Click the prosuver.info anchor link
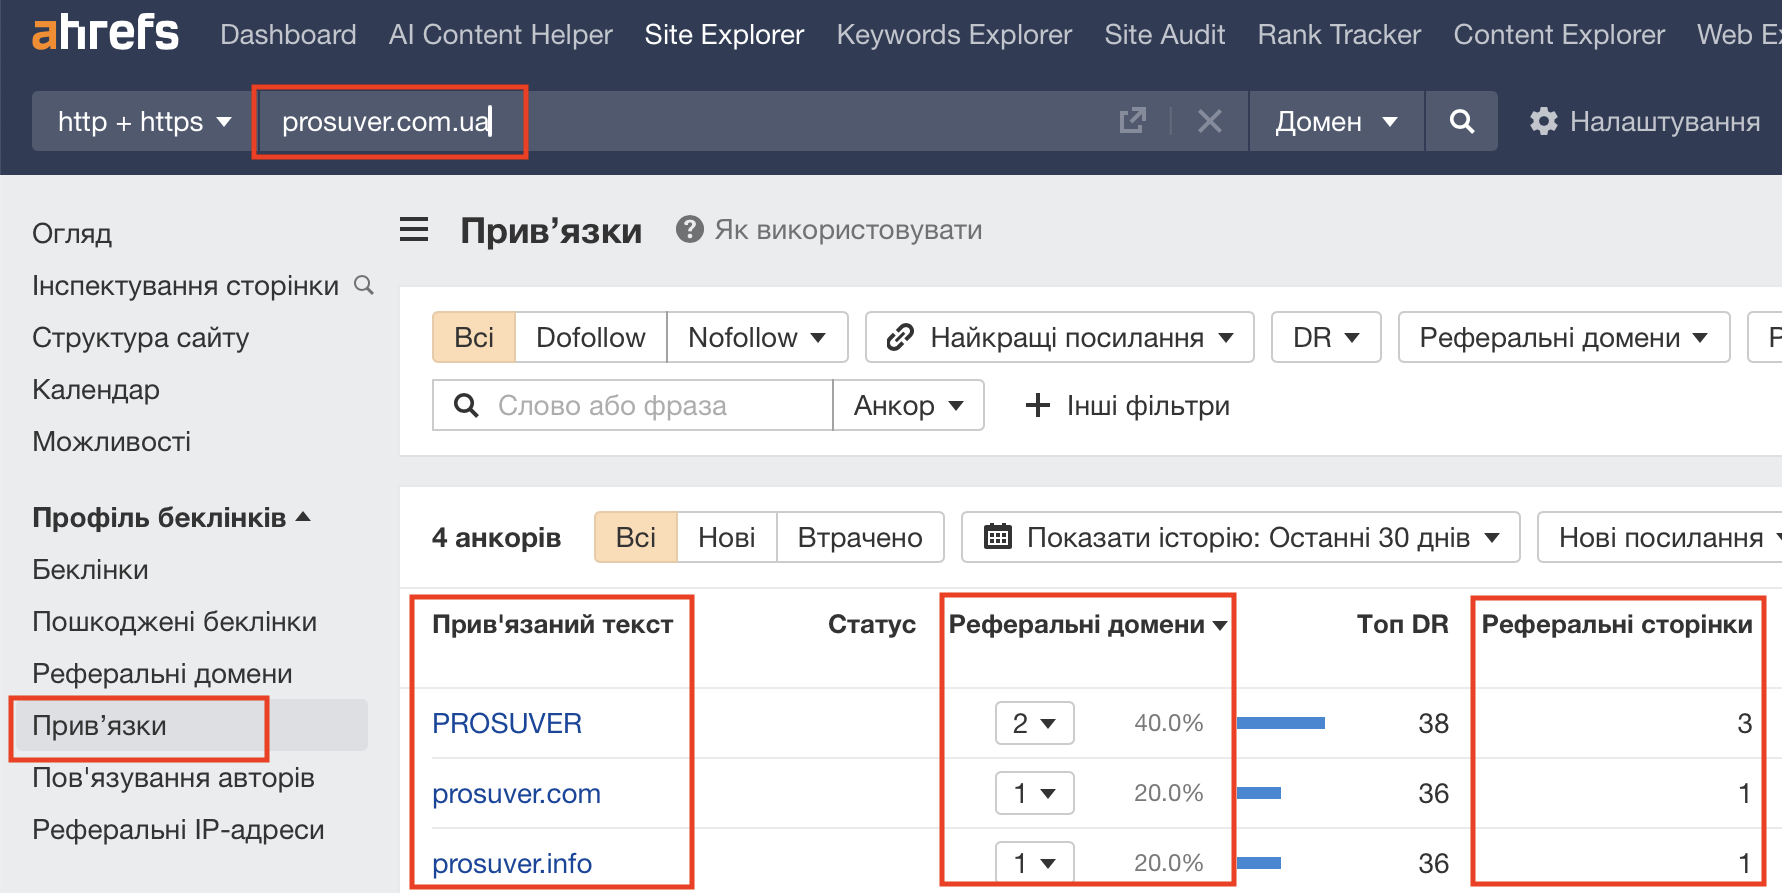 pyautogui.click(x=512, y=862)
